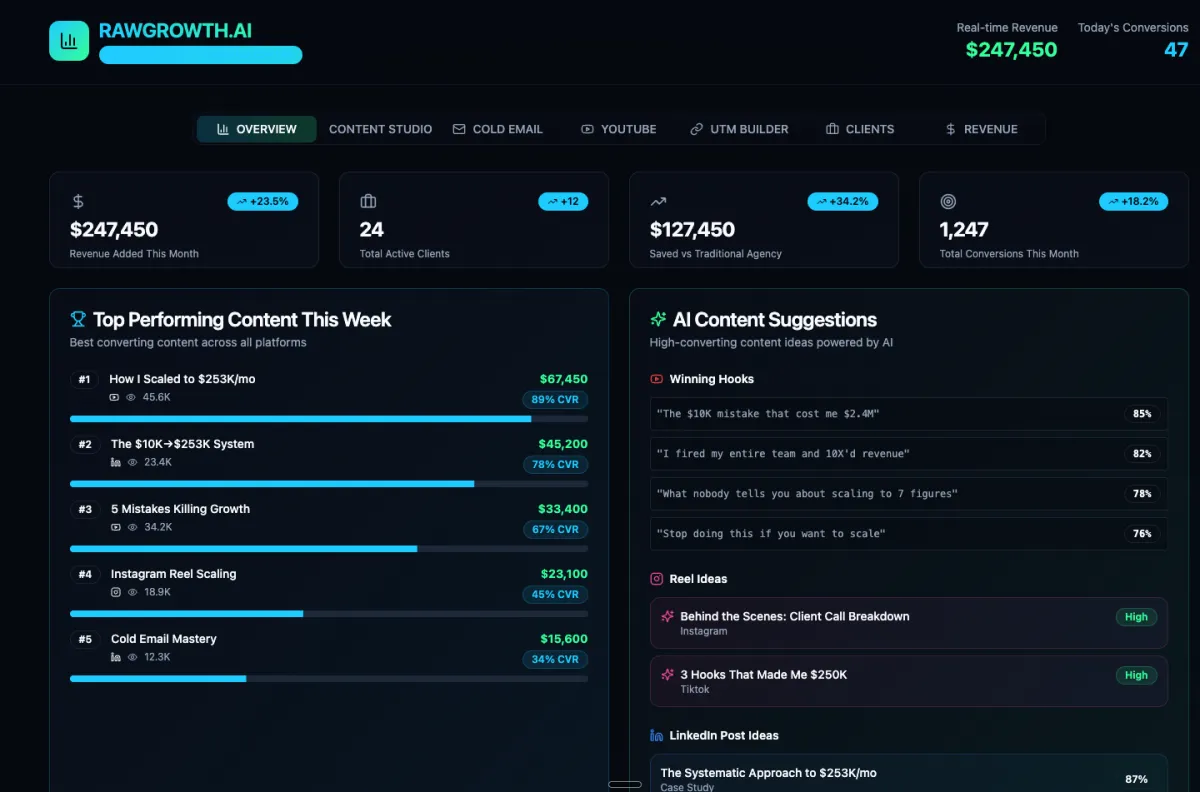
Task: Click the target icon on Total Conversions card
Action: [x=948, y=202]
